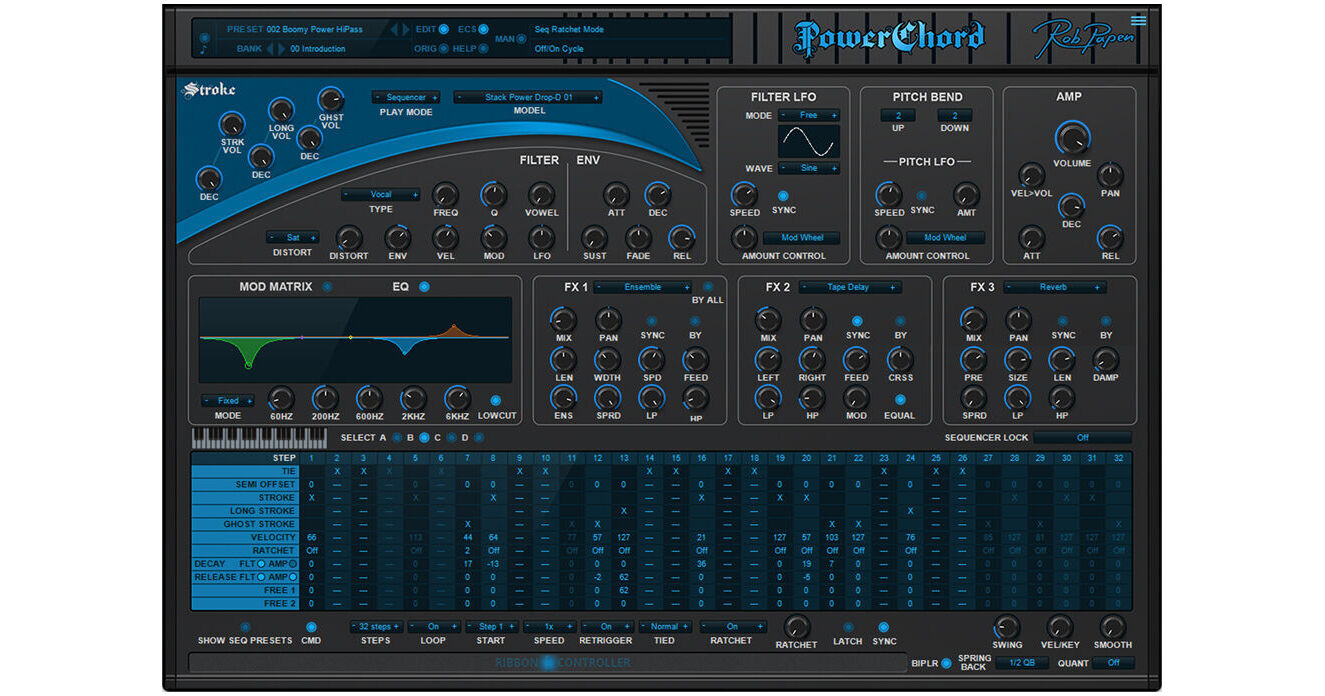The image size is (1325, 696).
Task: Click the filter VOWEL knob
Action: point(541,194)
